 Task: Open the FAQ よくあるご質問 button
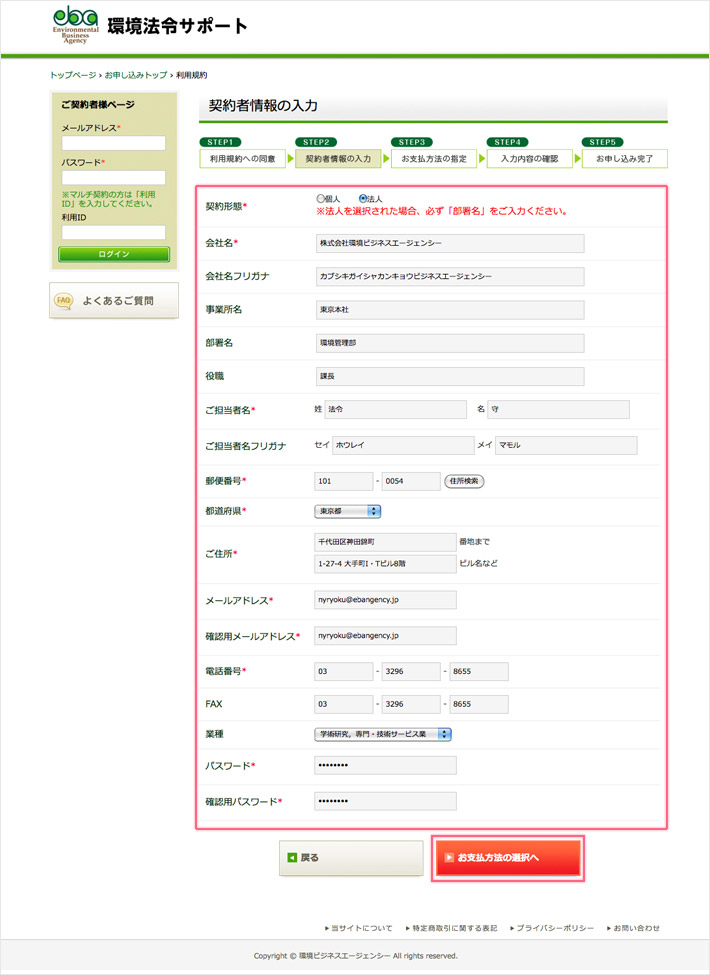point(114,300)
